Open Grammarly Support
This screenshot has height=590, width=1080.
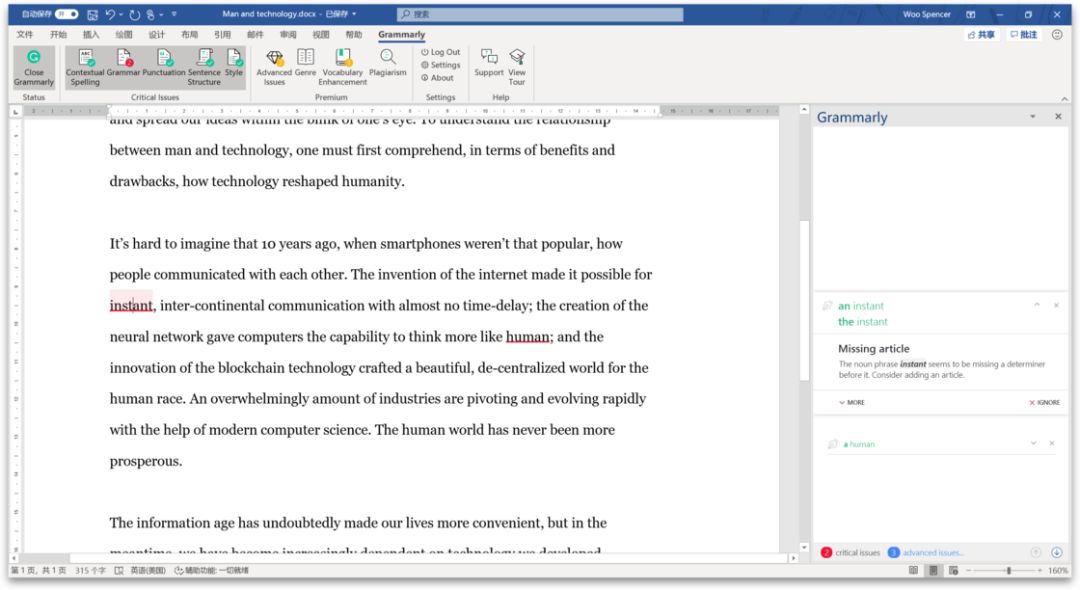click(488, 59)
